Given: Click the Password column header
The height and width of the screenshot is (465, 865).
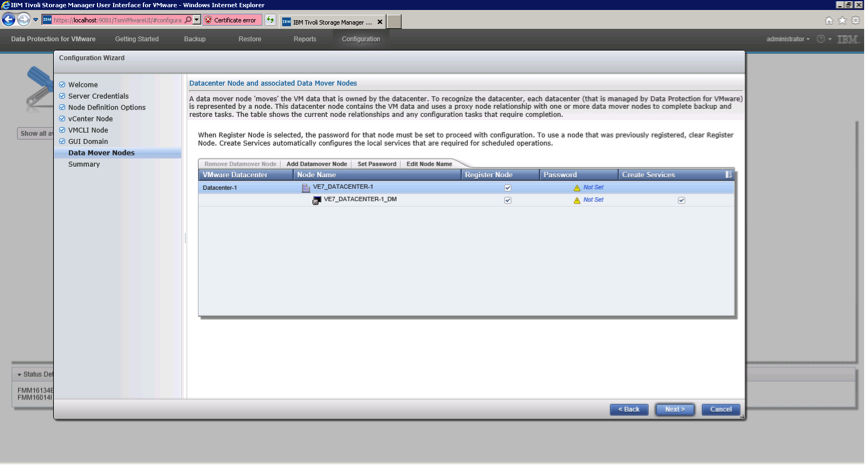Looking at the screenshot, I should tap(579, 175).
